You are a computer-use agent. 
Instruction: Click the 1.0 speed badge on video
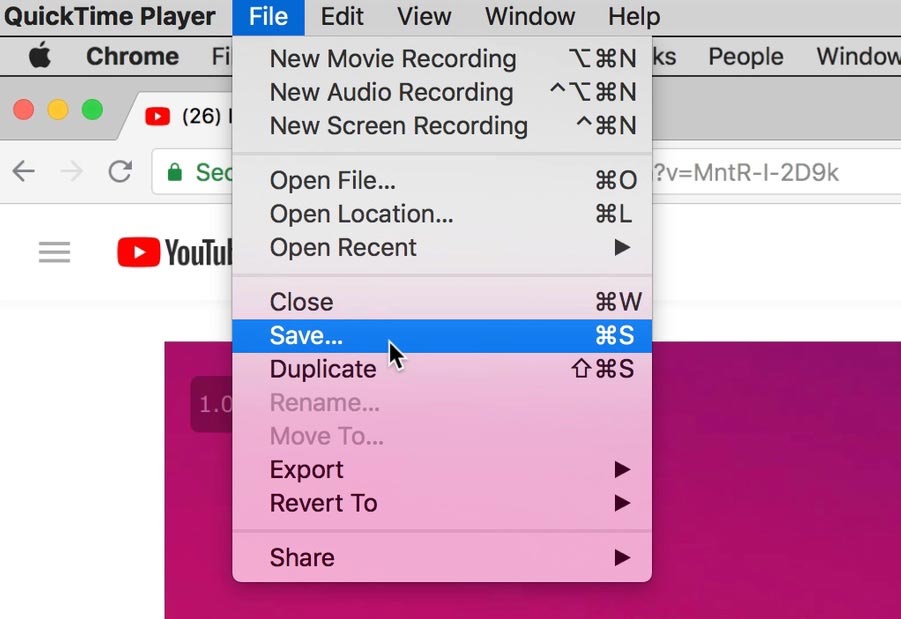(x=213, y=405)
